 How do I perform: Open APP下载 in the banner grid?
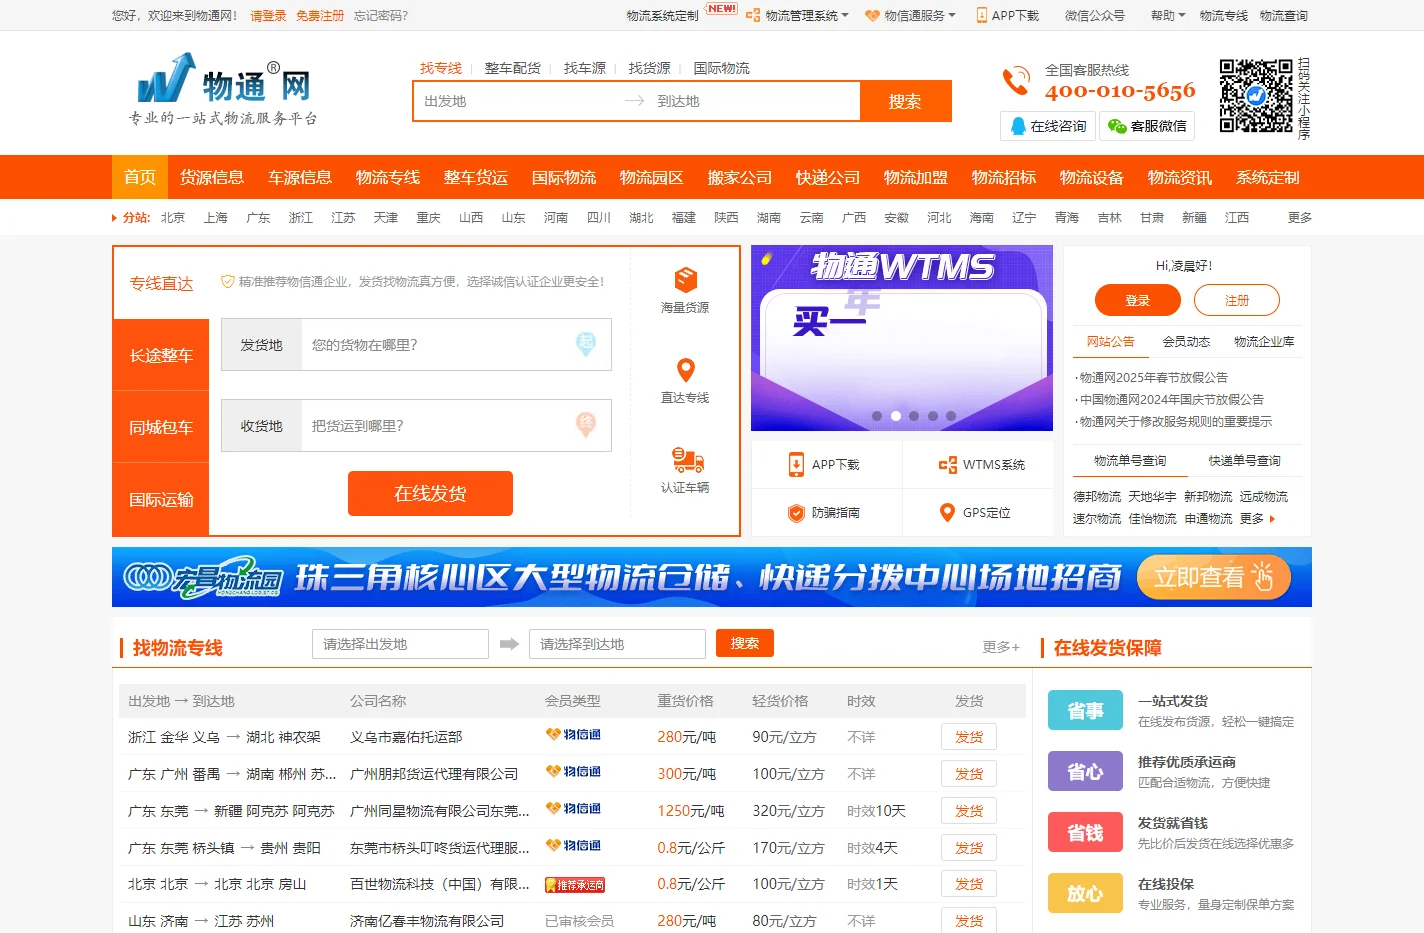point(826,464)
